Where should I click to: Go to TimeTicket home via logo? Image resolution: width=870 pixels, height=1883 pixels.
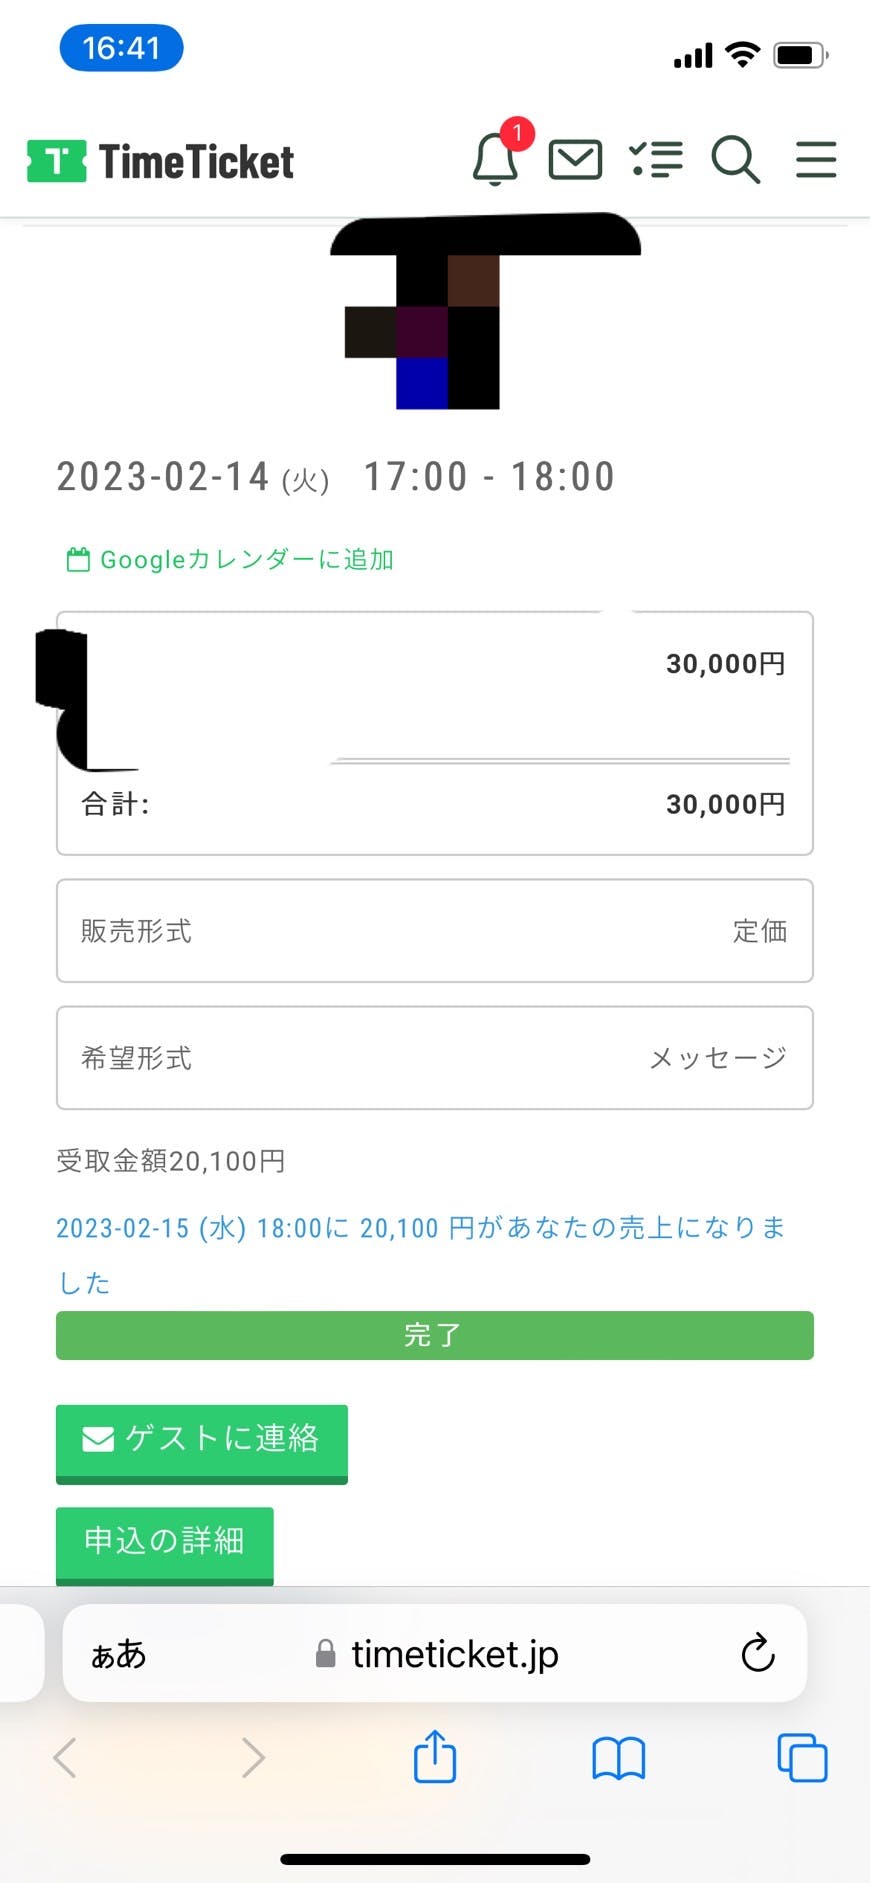click(161, 161)
